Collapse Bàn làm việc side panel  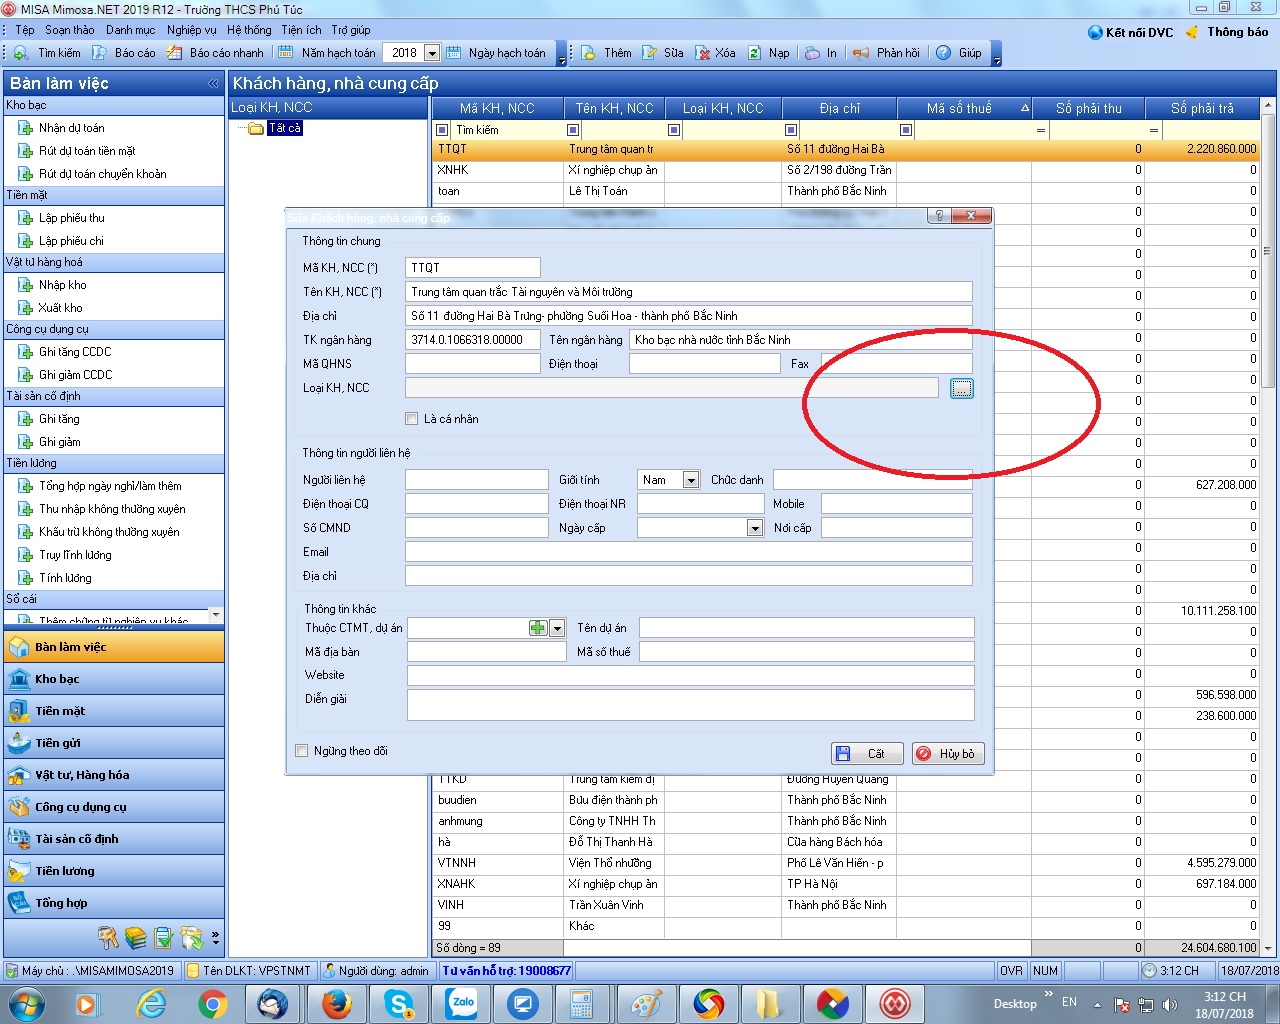click(213, 84)
